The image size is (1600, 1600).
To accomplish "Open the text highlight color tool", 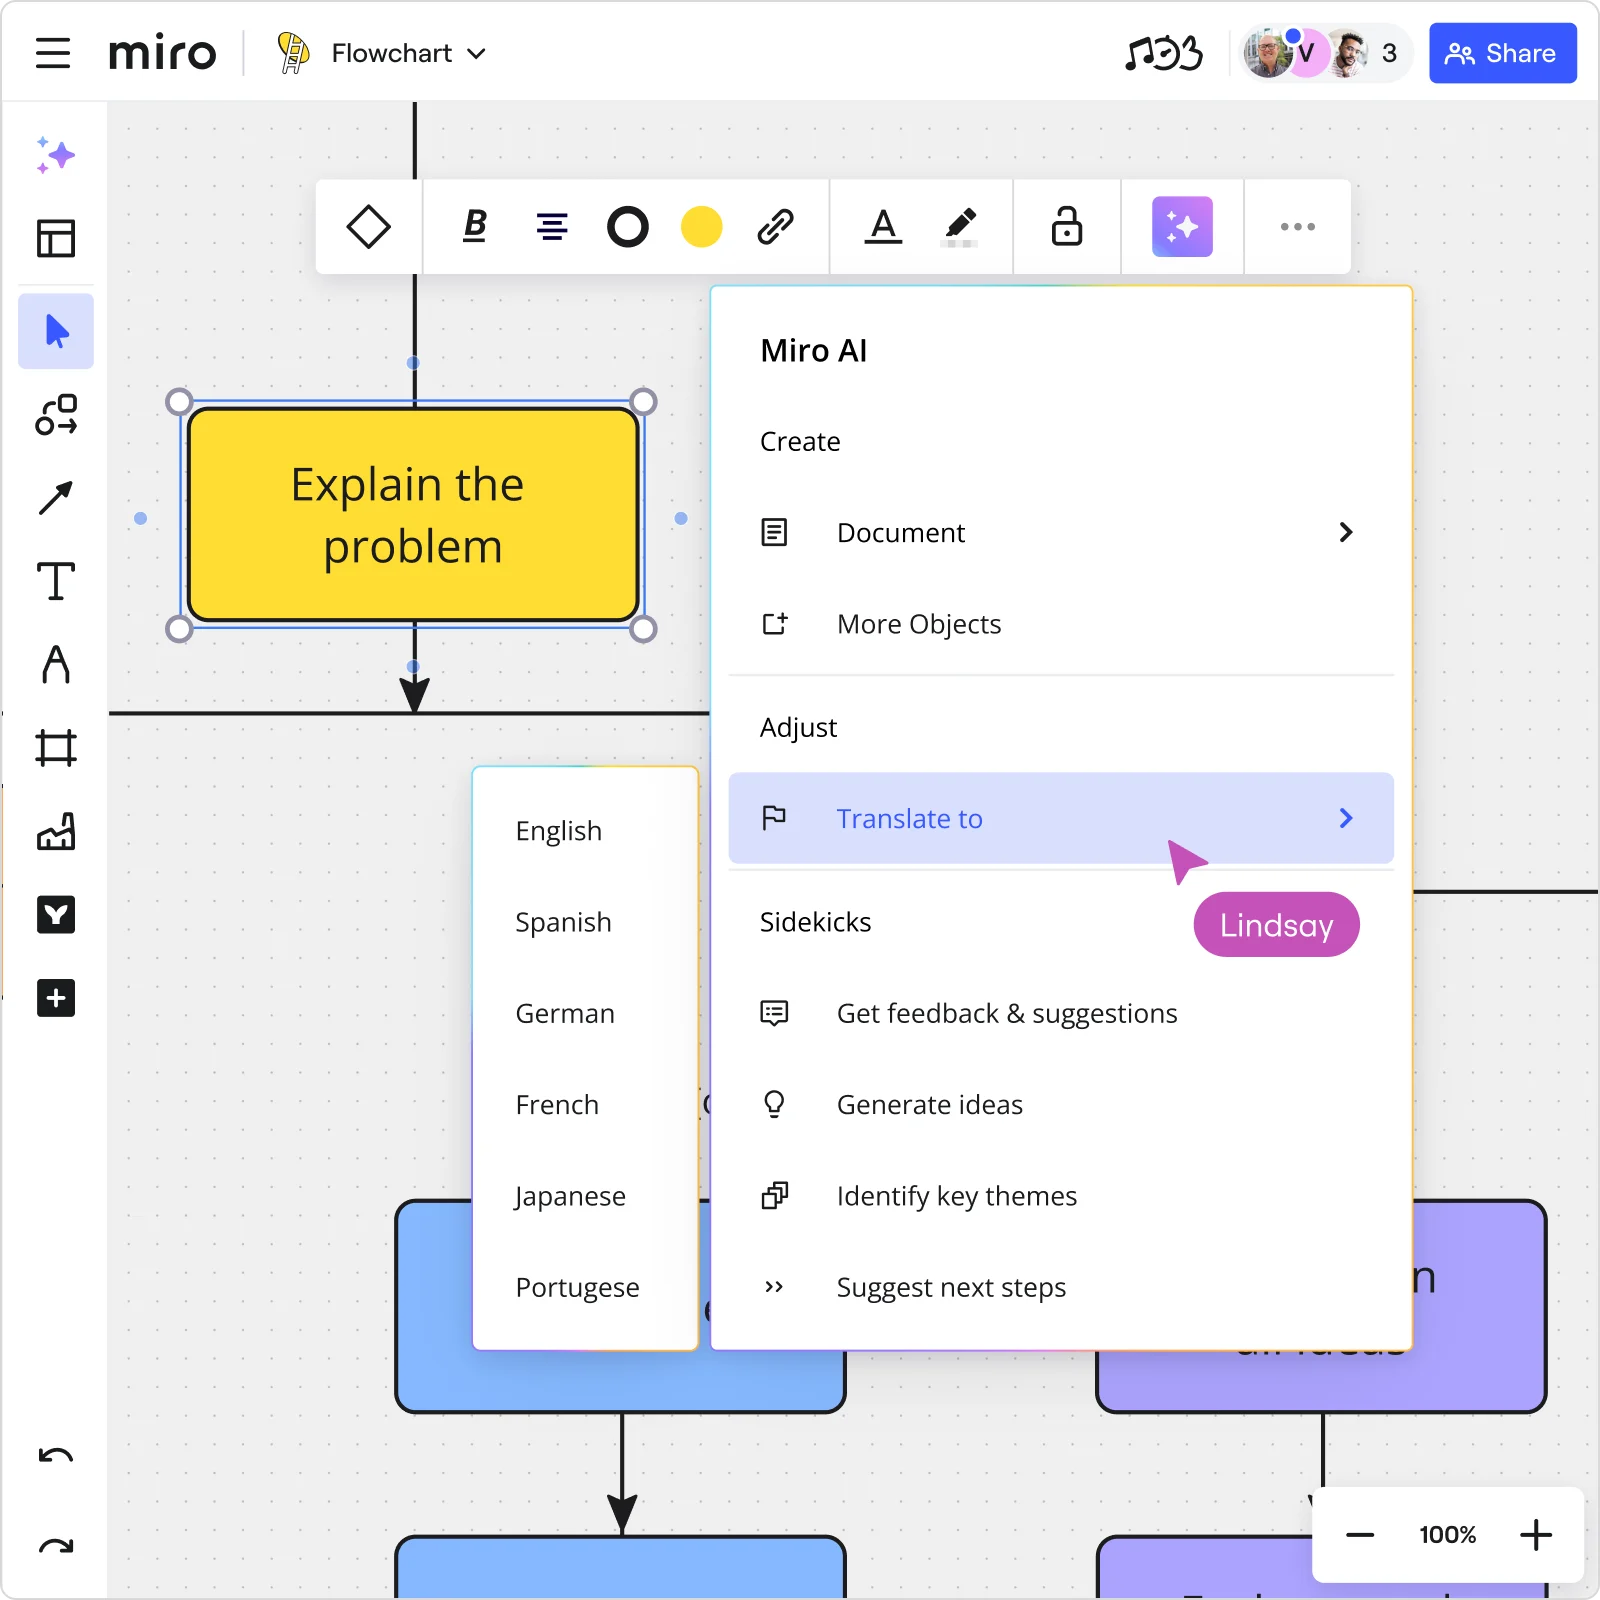I will (x=960, y=227).
